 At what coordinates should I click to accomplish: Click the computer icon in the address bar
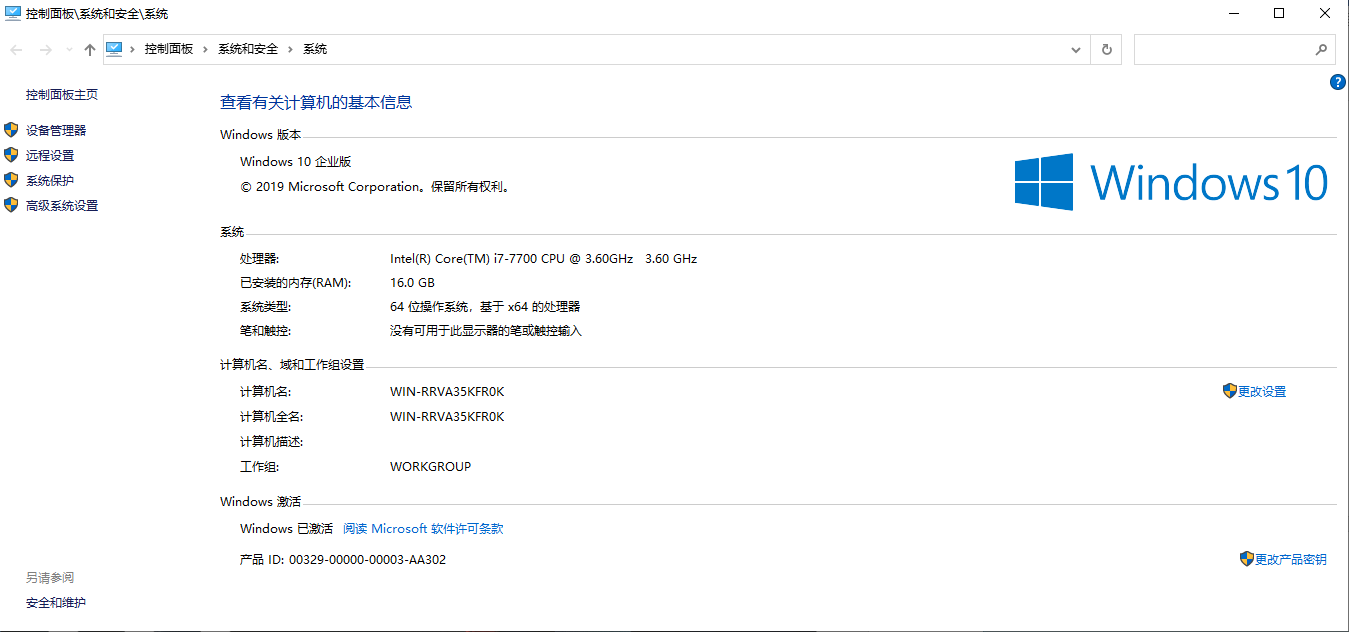pyautogui.click(x=114, y=48)
